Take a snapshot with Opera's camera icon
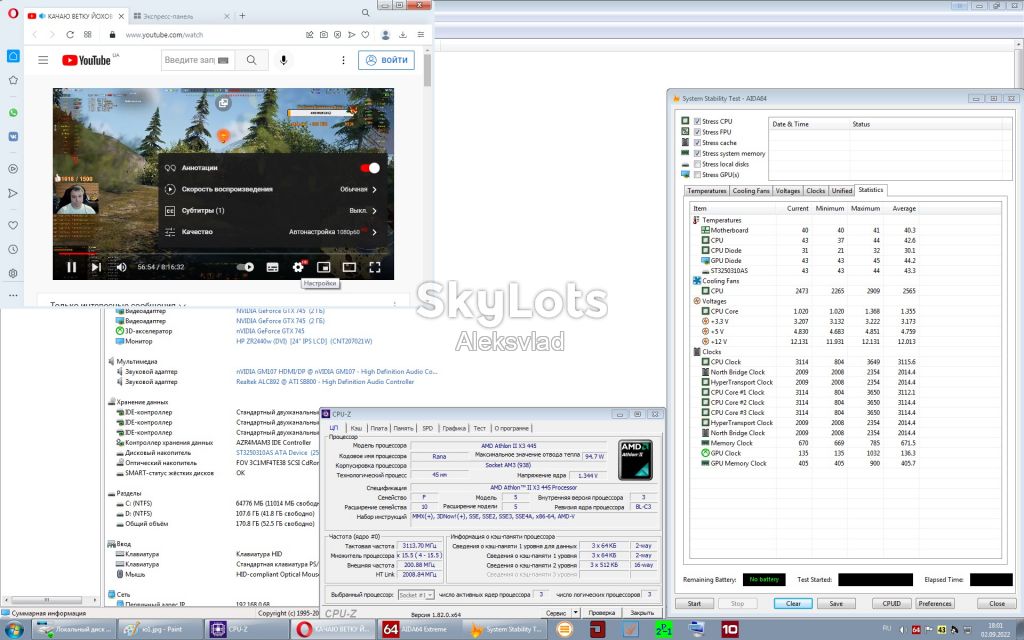 (x=323, y=35)
